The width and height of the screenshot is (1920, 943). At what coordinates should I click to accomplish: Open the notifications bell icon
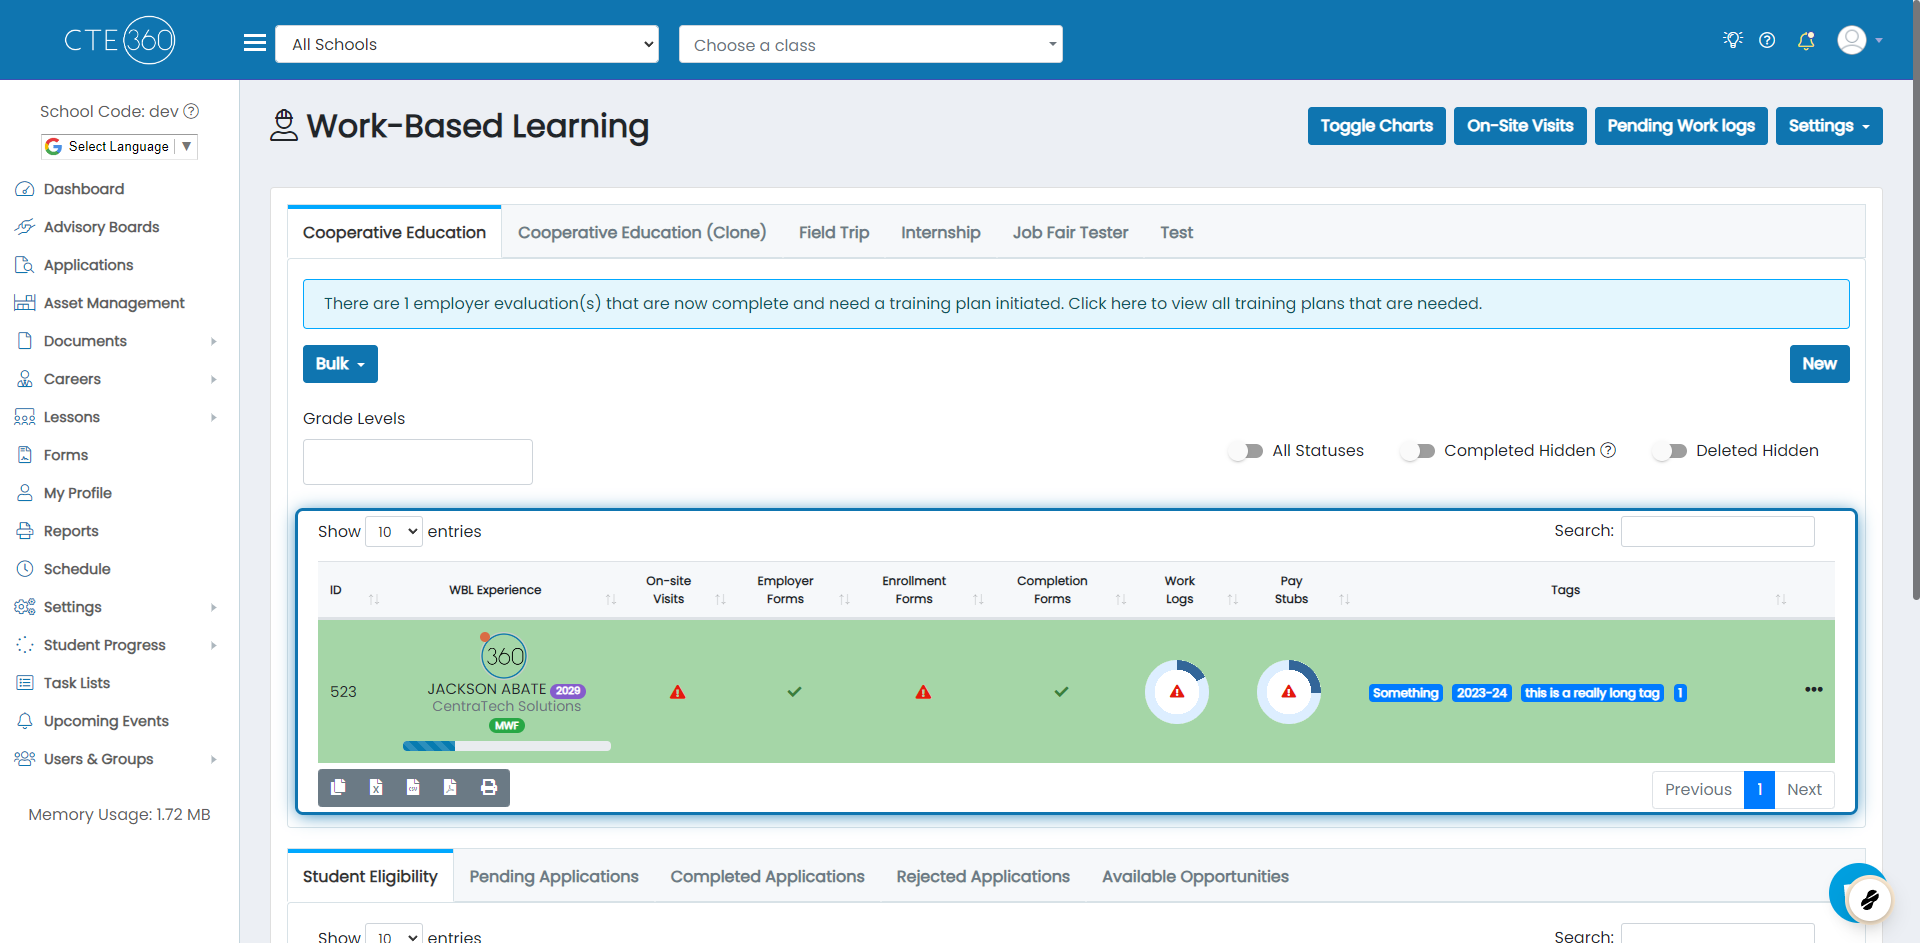(1806, 41)
